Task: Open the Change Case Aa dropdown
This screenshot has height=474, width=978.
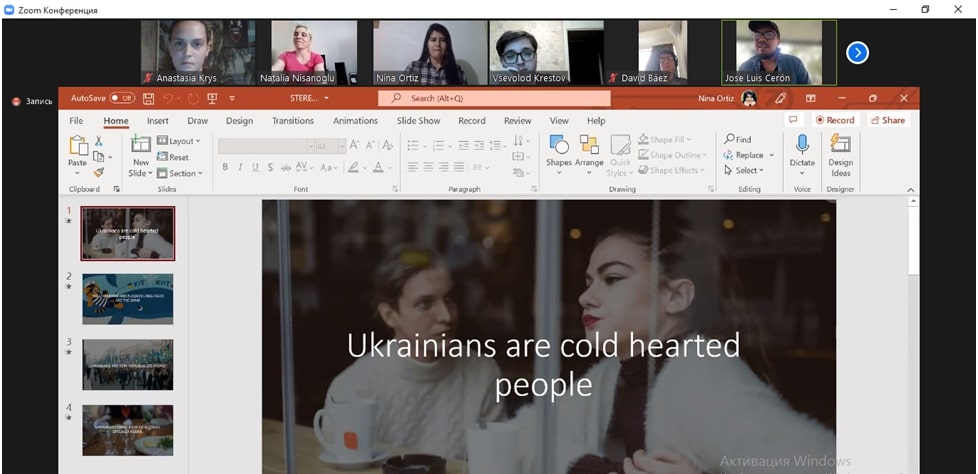Action: pos(329,167)
